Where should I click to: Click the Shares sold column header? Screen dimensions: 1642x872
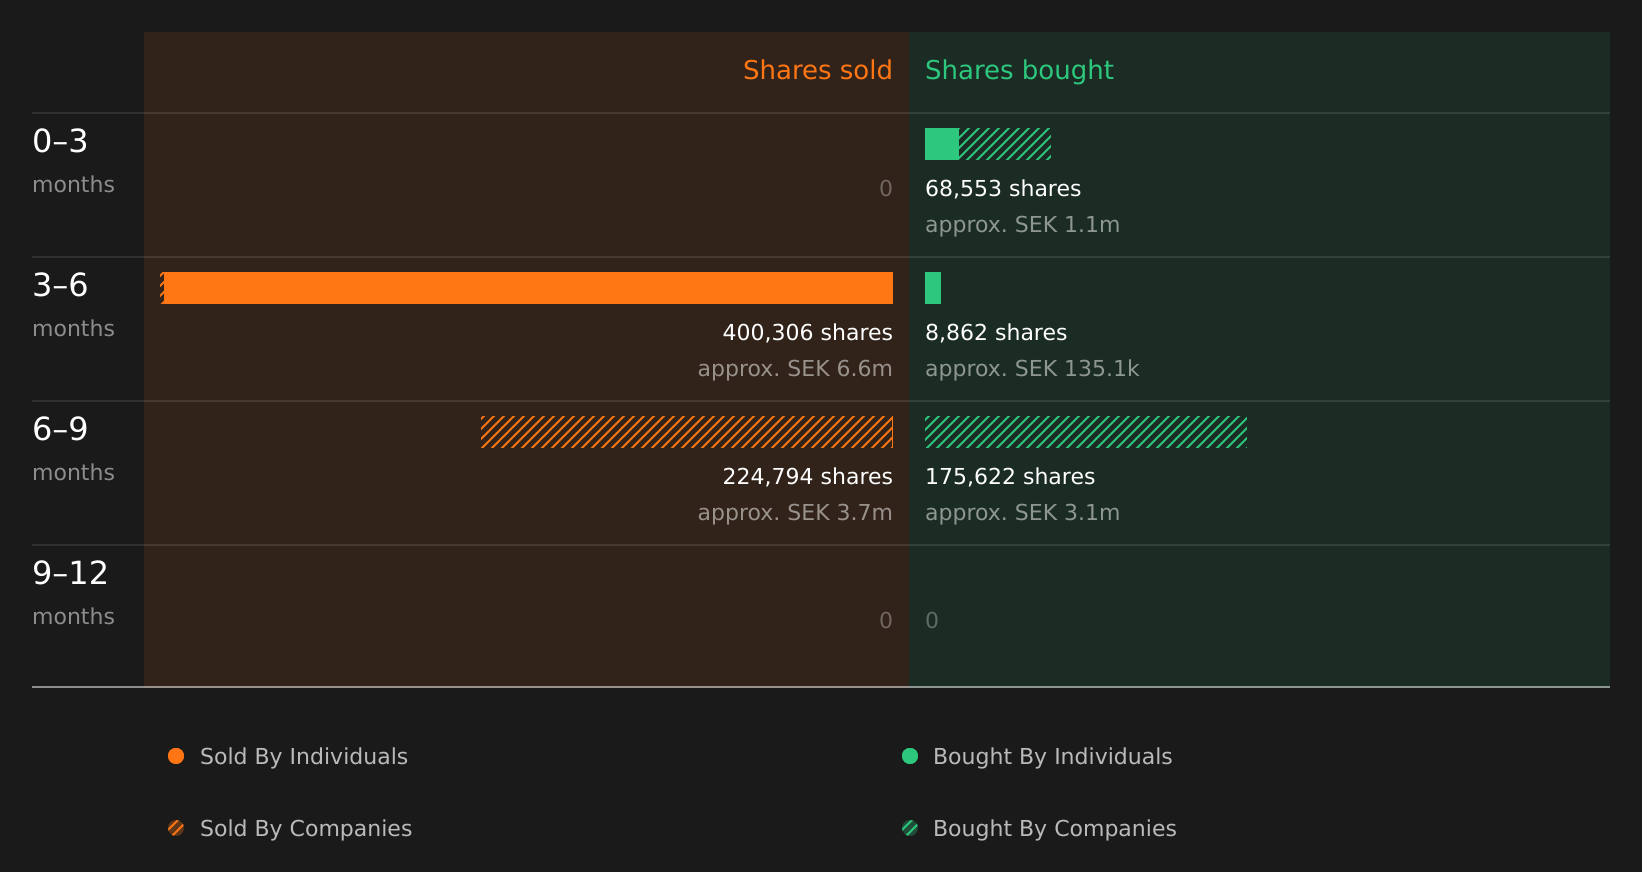point(817,70)
